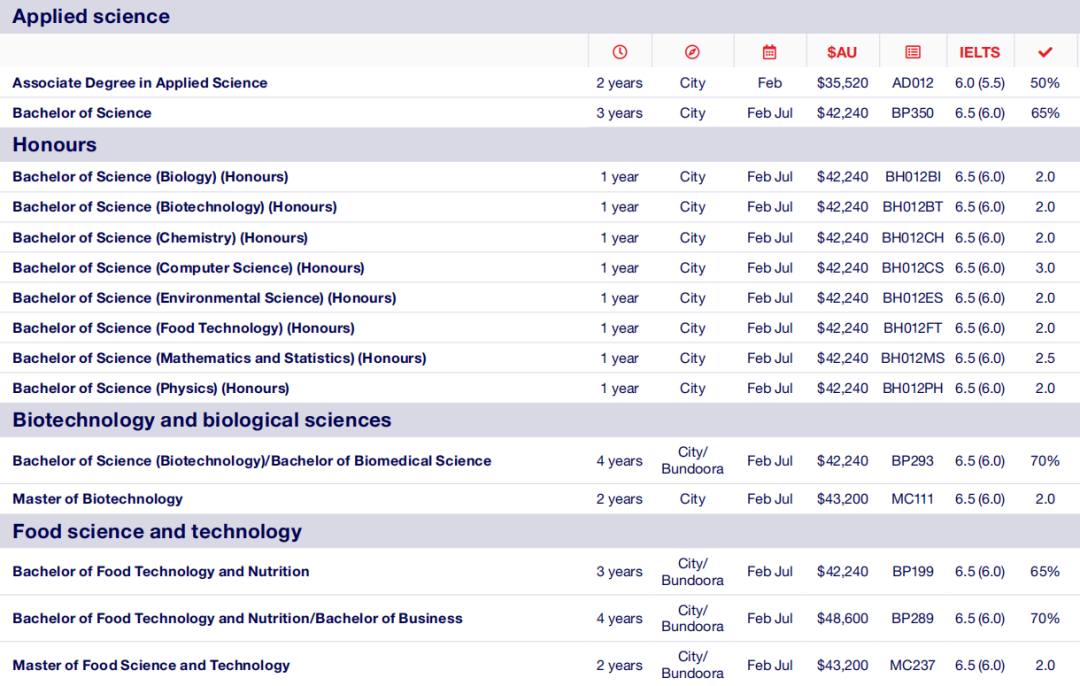Click the 50% entry requirement value
Image resolution: width=1080 pixels, height=686 pixels.
click(1045, 83)
